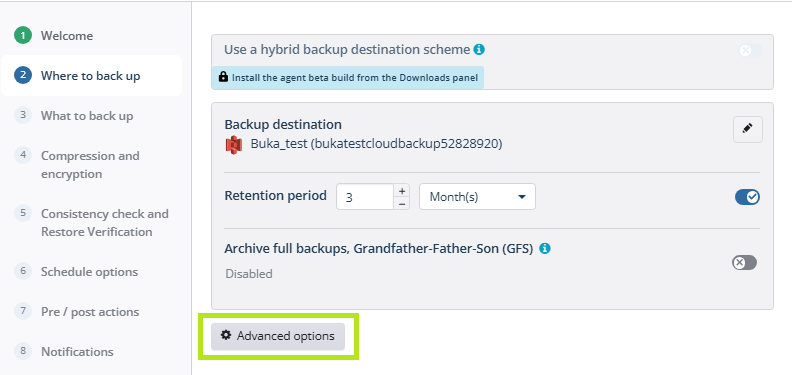792x375 pixels.
Task: Click the info icon beside GFS archive label
Action: click(544, 249)
